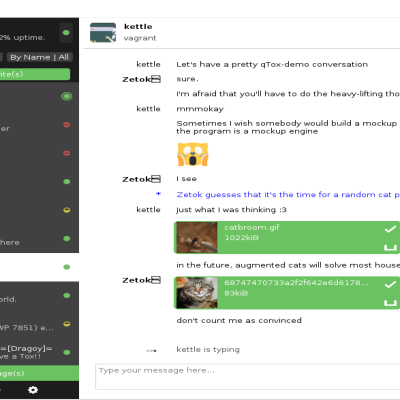Collapse the green 'age(s)' group header at bottom

[39, 373]
